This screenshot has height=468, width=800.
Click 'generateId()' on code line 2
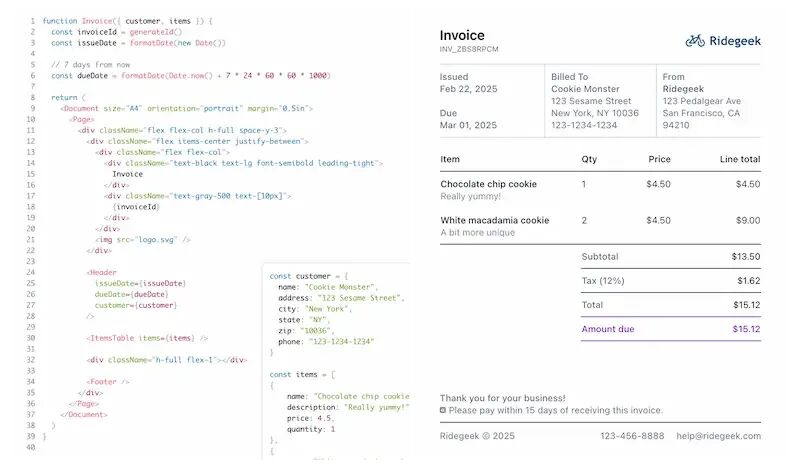coord(156,32)
